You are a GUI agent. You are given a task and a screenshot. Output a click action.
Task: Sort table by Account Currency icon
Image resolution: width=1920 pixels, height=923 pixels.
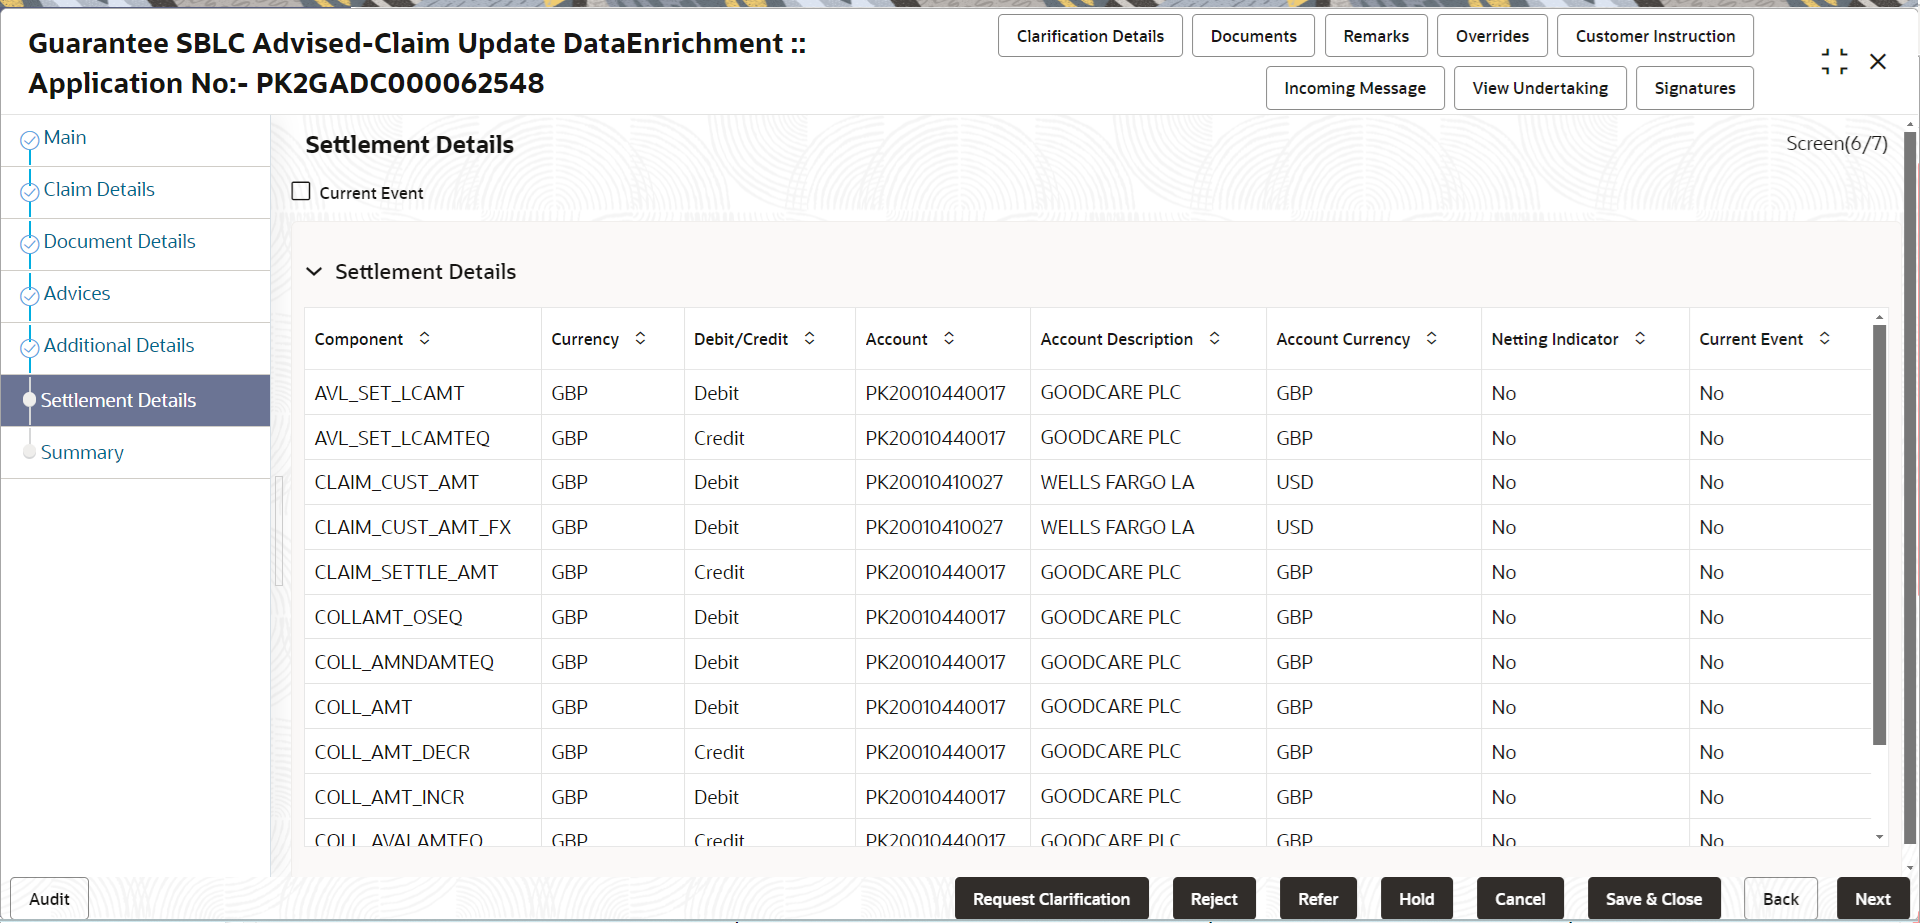1432,339
